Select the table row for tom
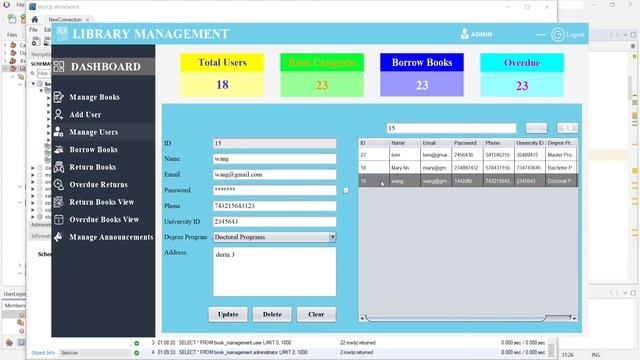Image resolution: width=640 pixels, height=360 pixels. coord(468,155)
